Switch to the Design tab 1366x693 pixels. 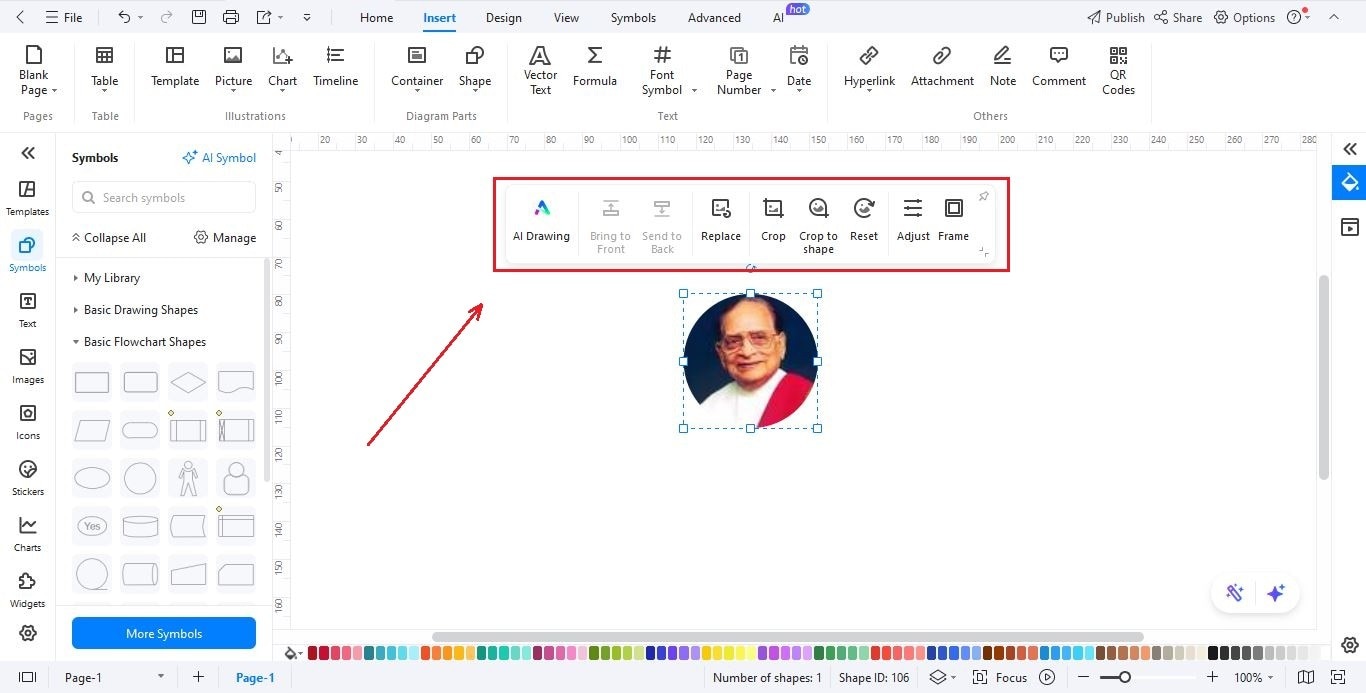tap(503, 17)
